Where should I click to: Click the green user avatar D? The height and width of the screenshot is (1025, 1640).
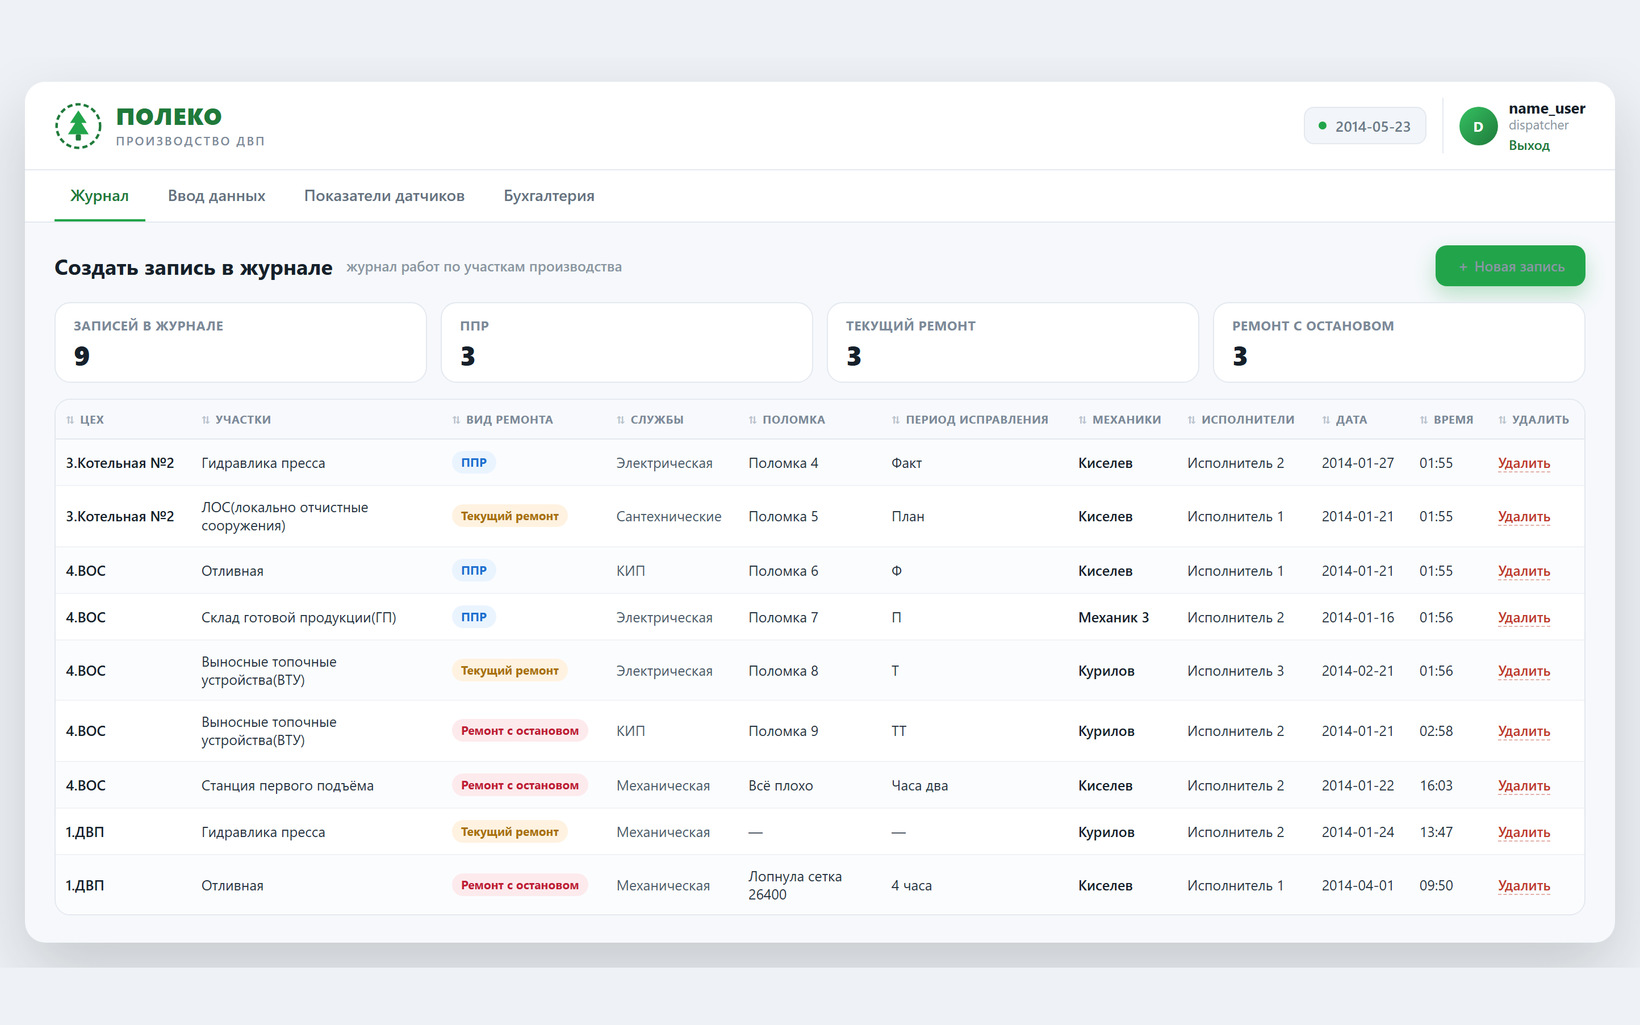coord(1478,126)
